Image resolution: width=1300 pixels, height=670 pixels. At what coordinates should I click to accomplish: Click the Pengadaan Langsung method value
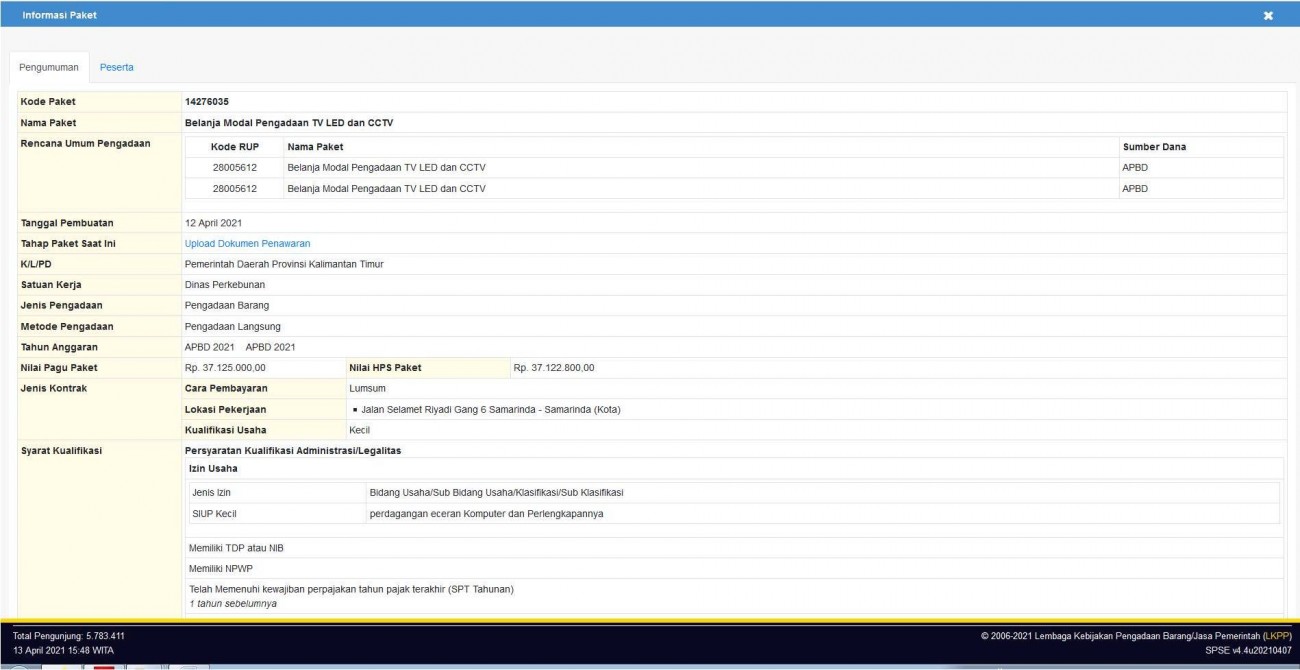coord(233,326)
